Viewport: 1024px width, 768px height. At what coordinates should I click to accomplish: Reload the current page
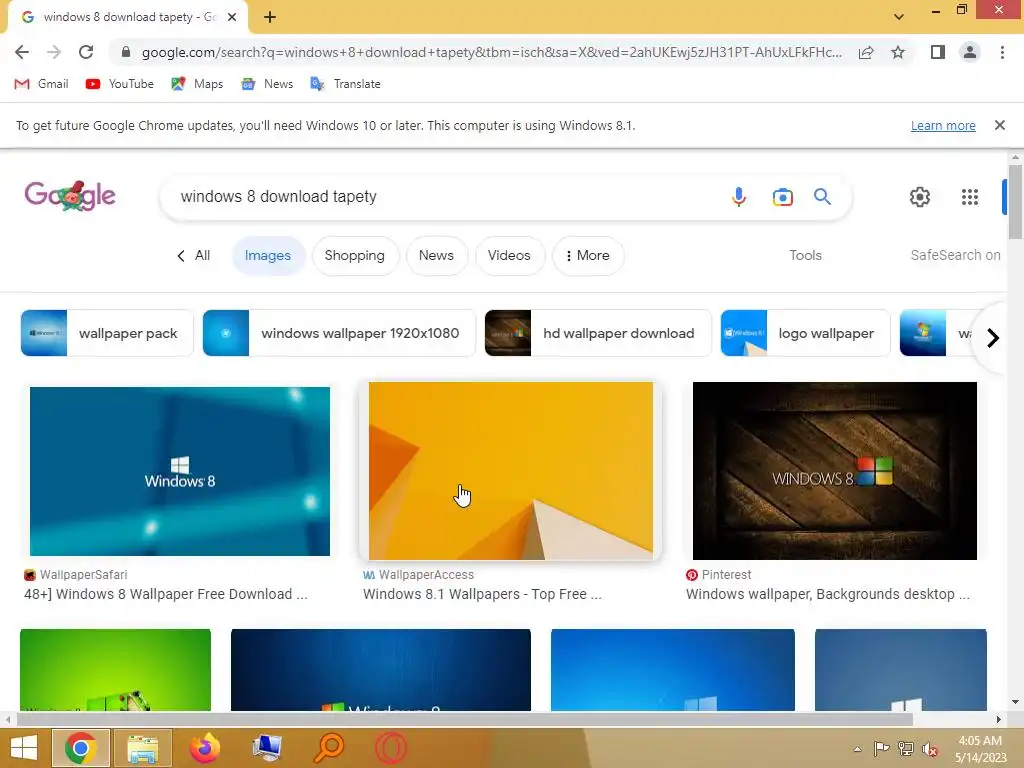pyautogui.click(x=86, y=52)
